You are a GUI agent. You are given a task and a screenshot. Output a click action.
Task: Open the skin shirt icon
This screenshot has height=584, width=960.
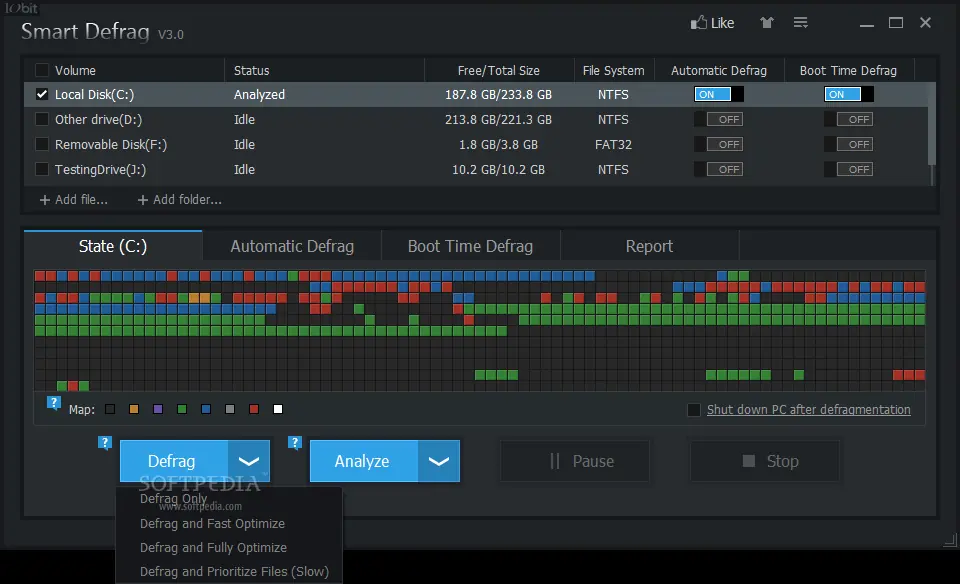767,23
